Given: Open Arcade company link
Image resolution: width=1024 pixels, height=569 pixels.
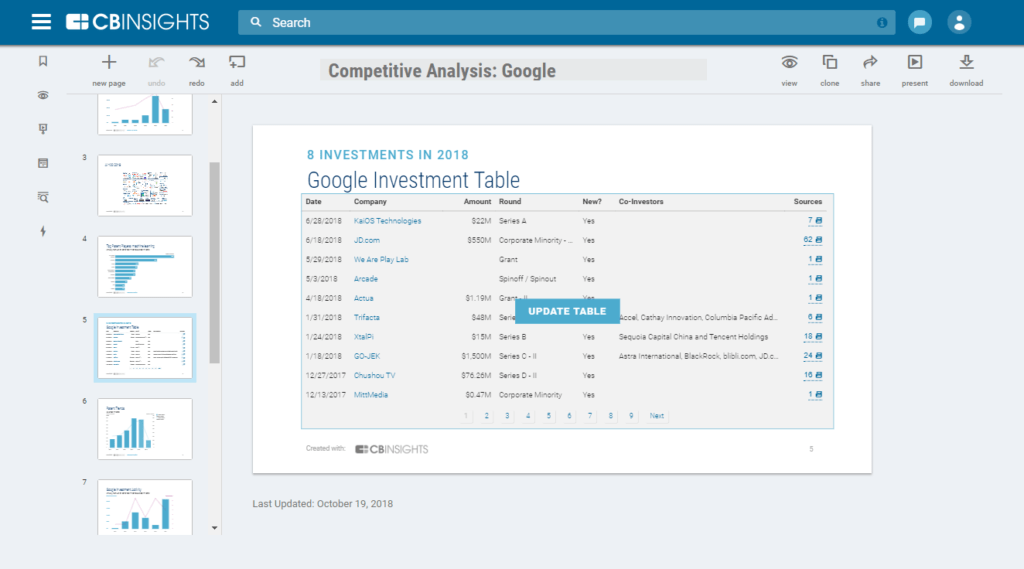Looking at the screenshot, I should [366, 279].
